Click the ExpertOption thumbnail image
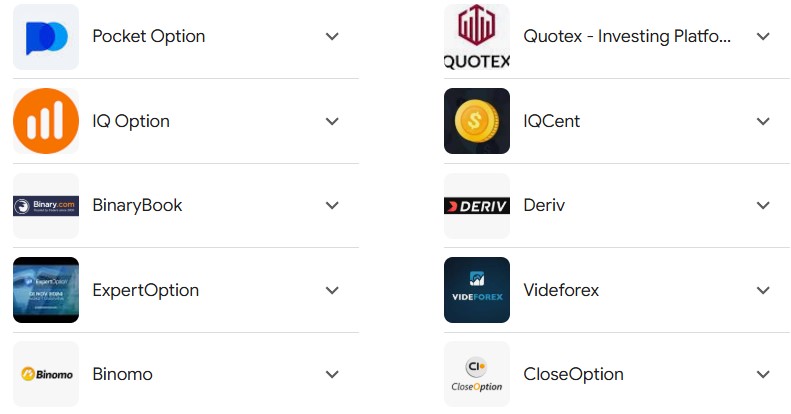791x414 pixels. (46, 290)
